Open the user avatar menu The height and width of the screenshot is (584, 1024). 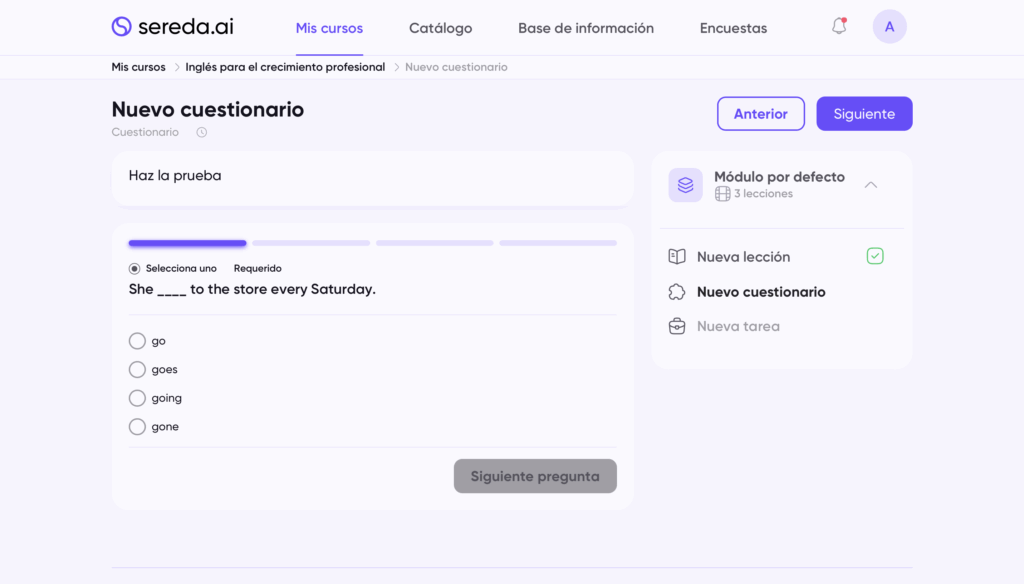pos(889,27)
